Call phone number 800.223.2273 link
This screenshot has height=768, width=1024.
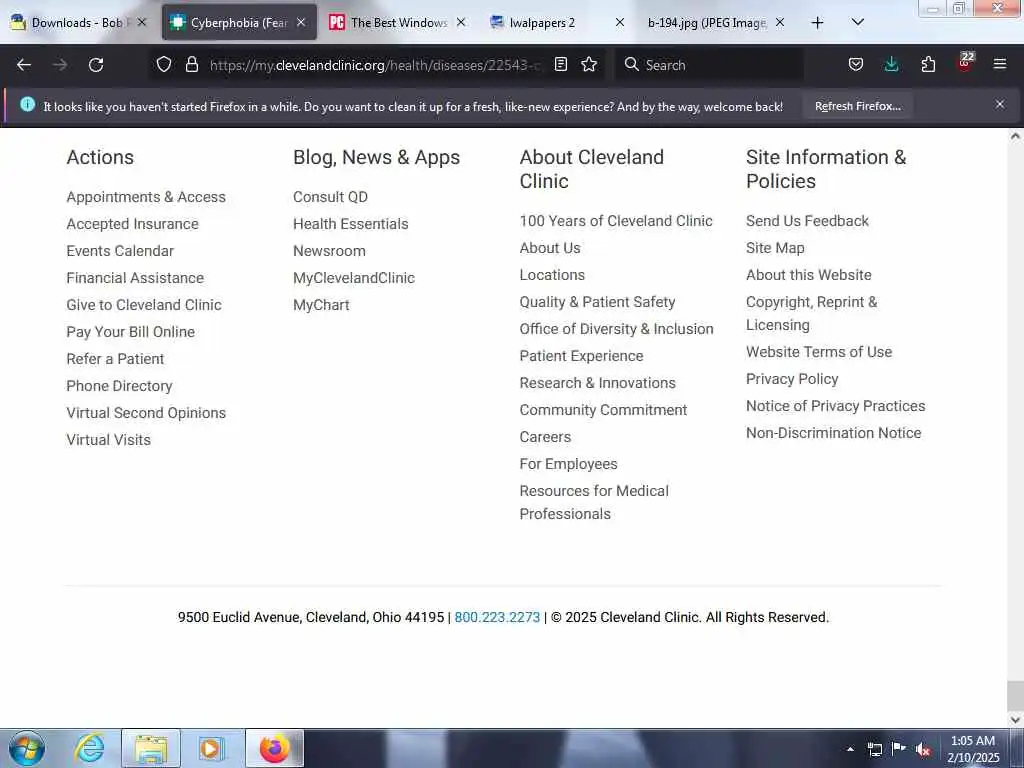(x=497, y=617)
